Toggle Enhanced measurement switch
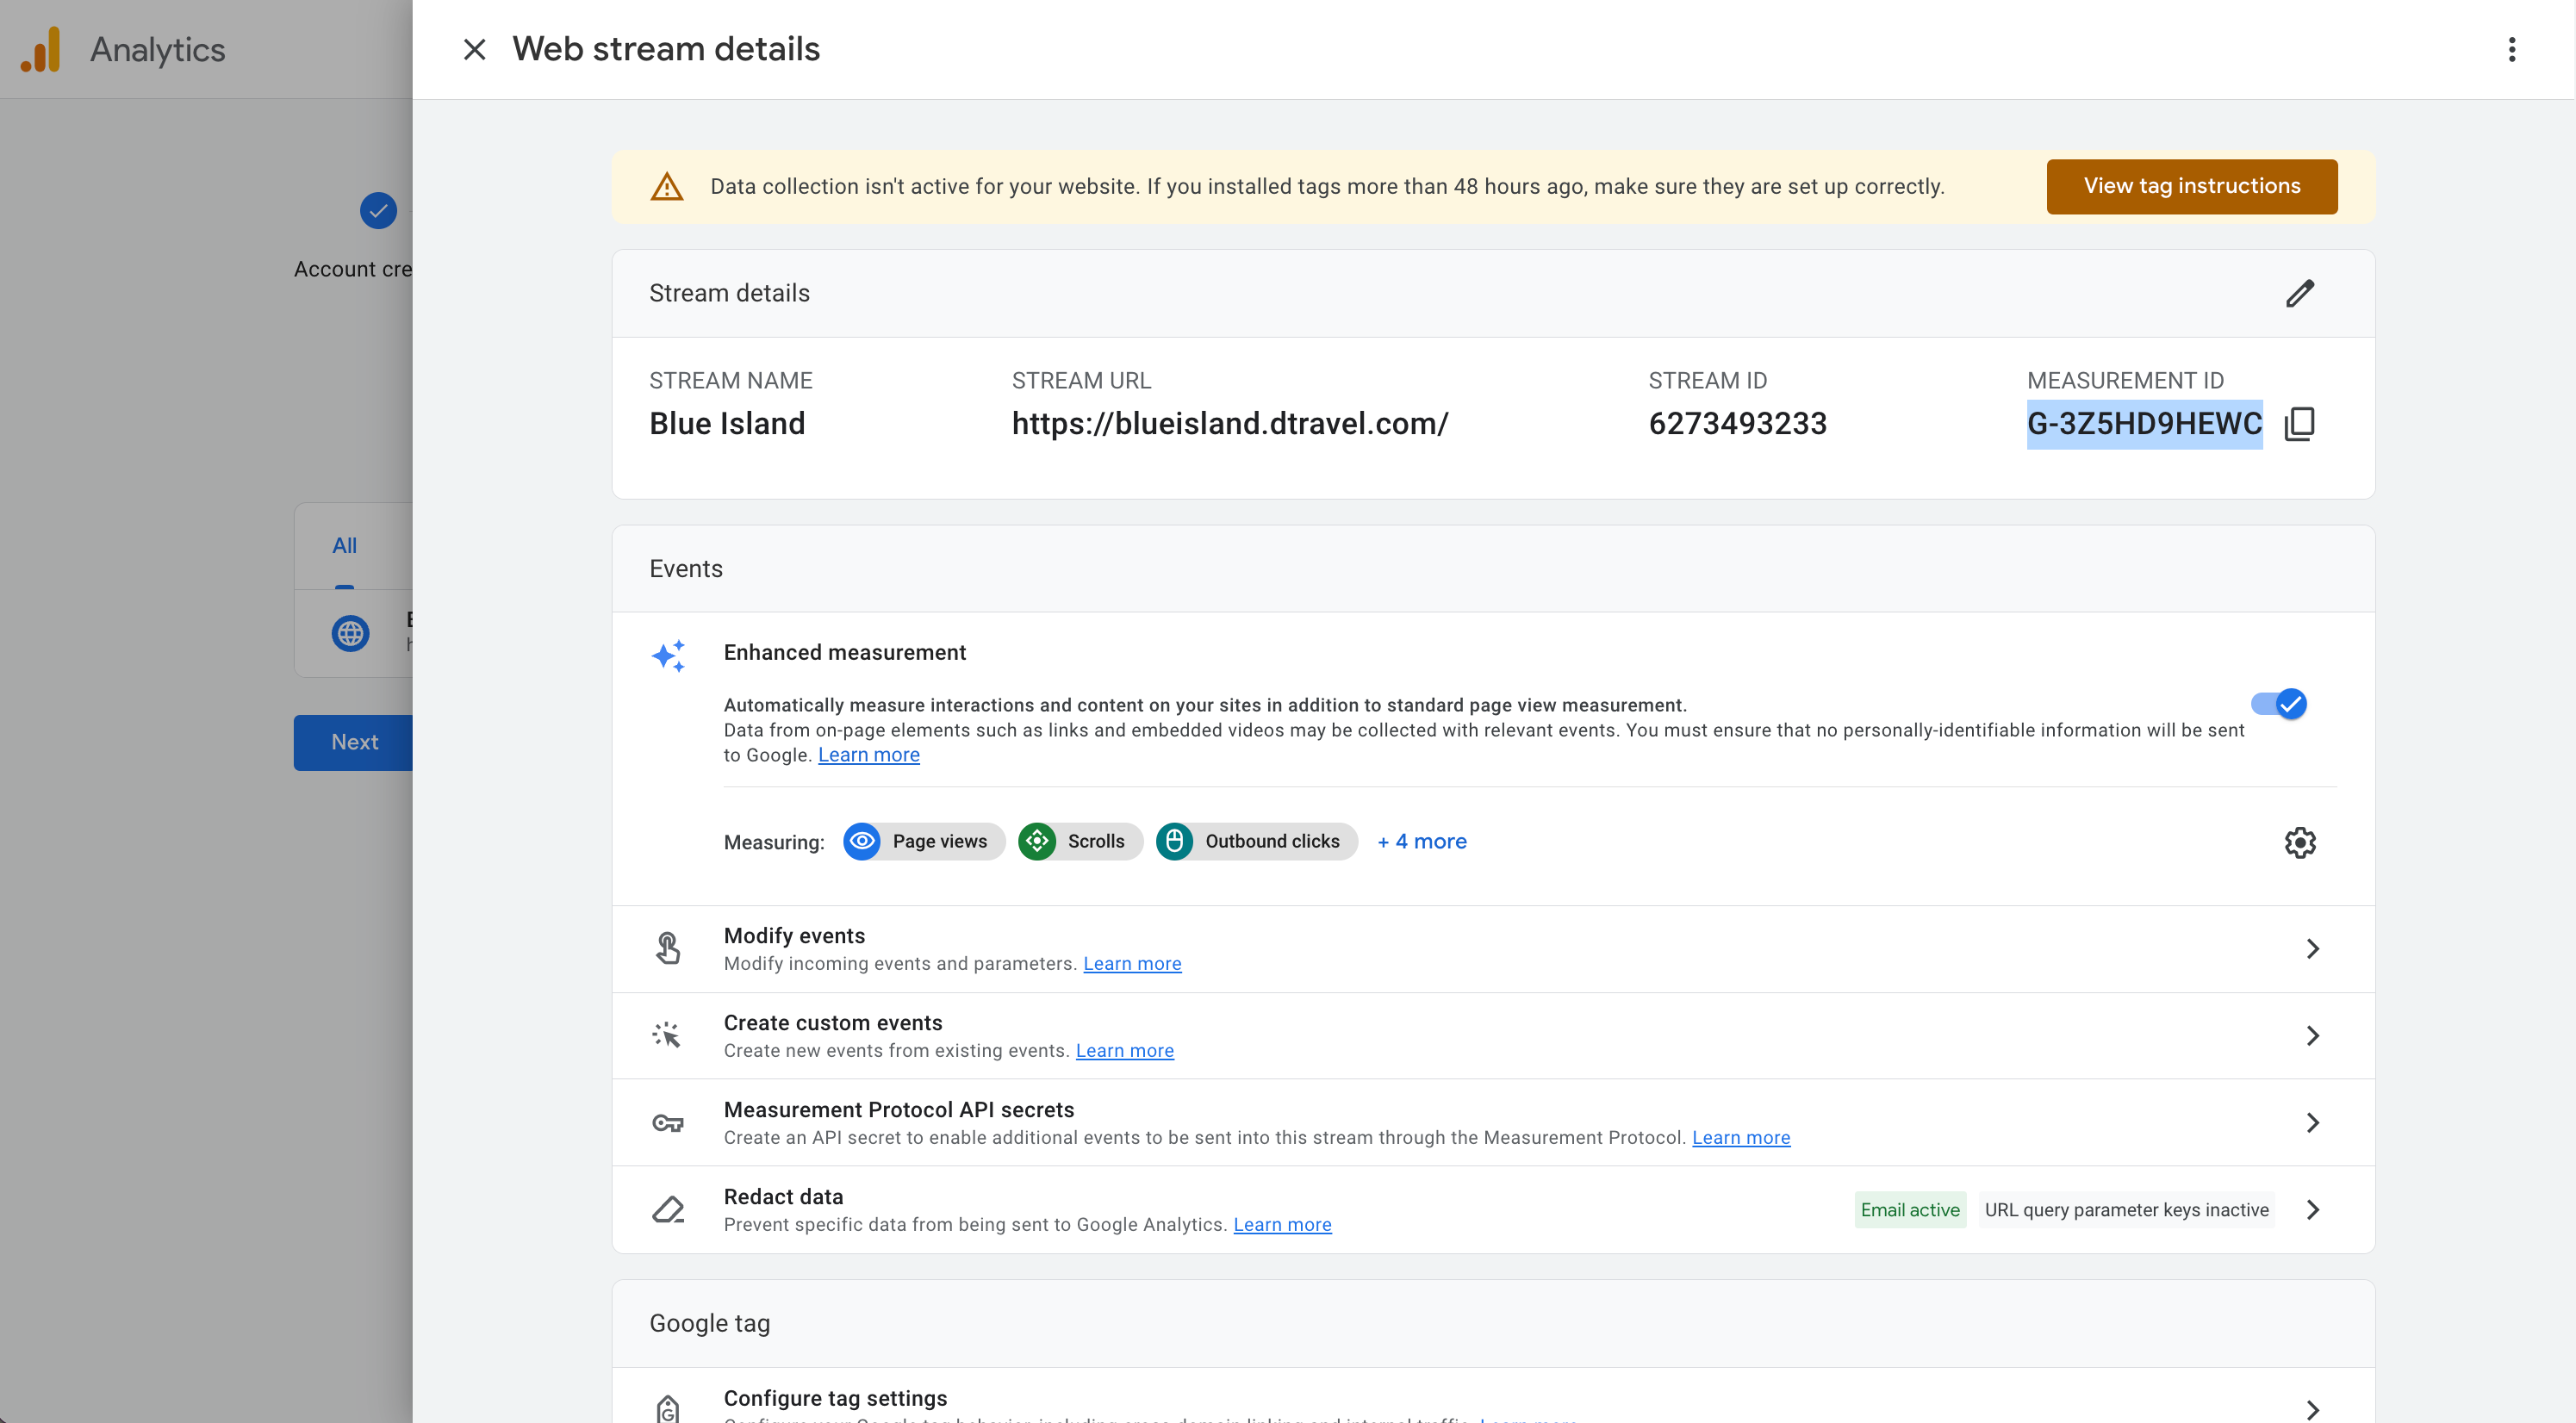This screenshot has width=2576, height=1423. (2278, 704)
